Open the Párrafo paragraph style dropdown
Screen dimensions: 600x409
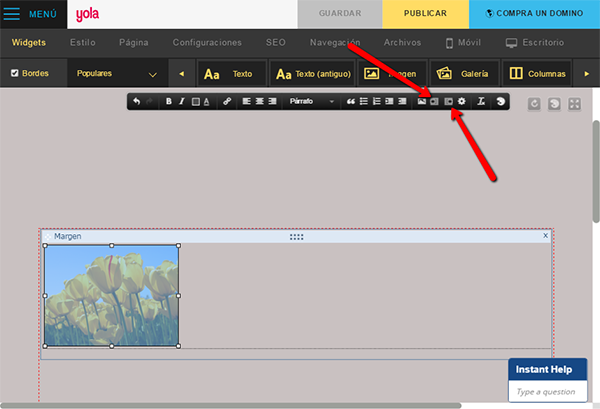pos(311,102)
